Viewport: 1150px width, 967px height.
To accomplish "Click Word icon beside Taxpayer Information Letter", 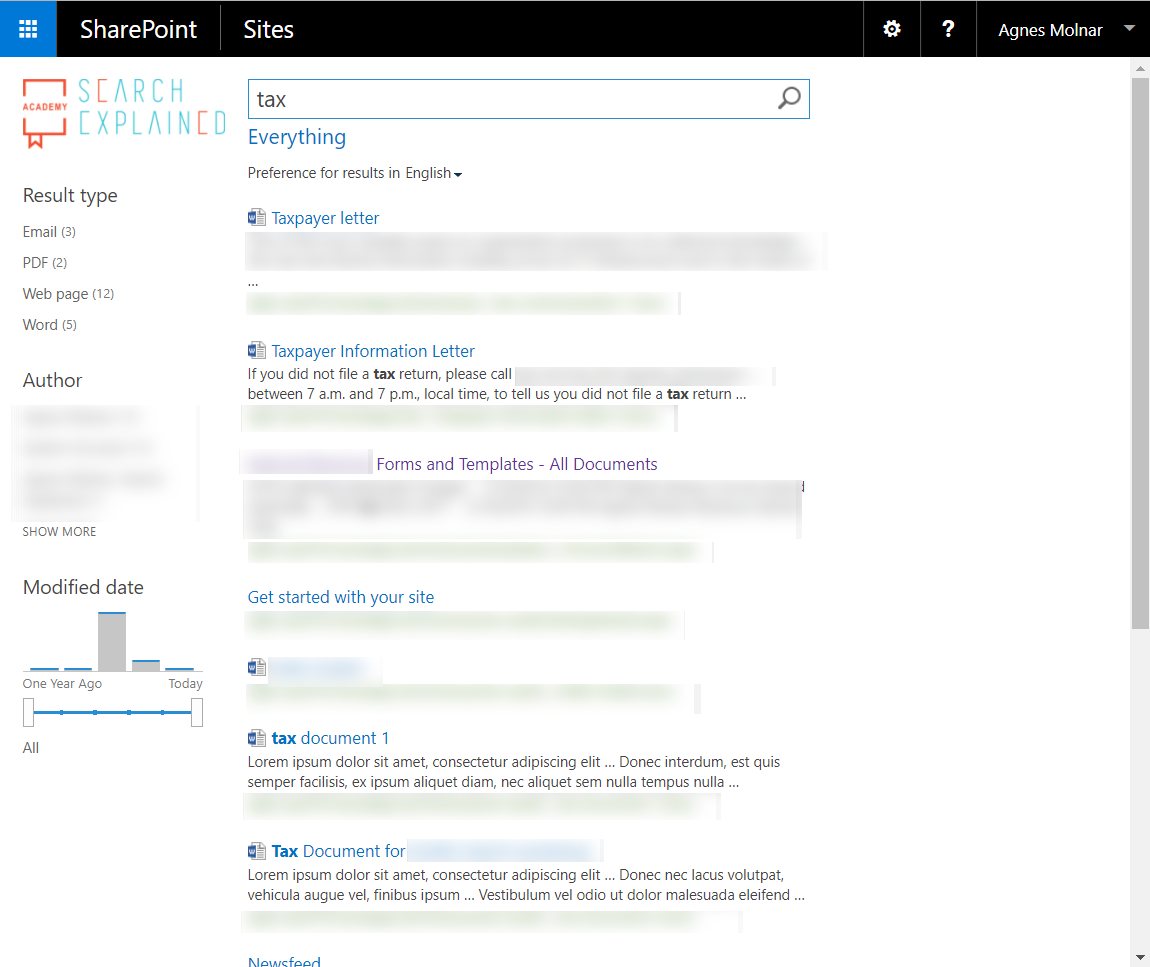I will point(257,351).
